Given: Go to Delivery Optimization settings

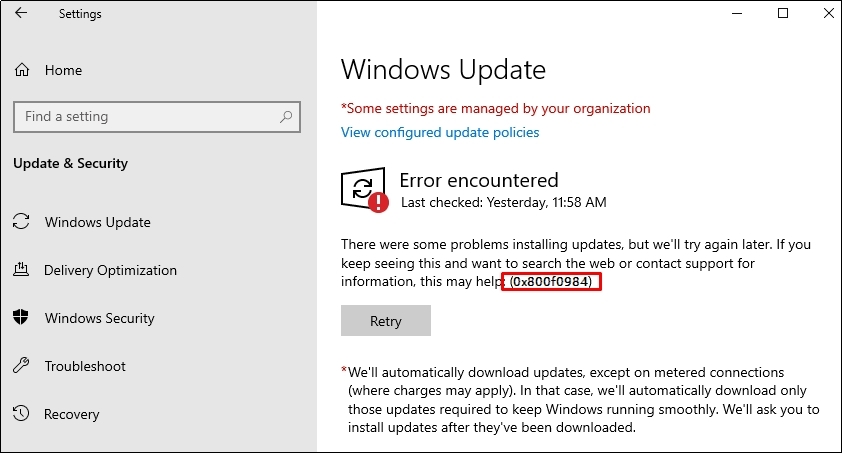Looking at the screenshot, I should point(110,270).
